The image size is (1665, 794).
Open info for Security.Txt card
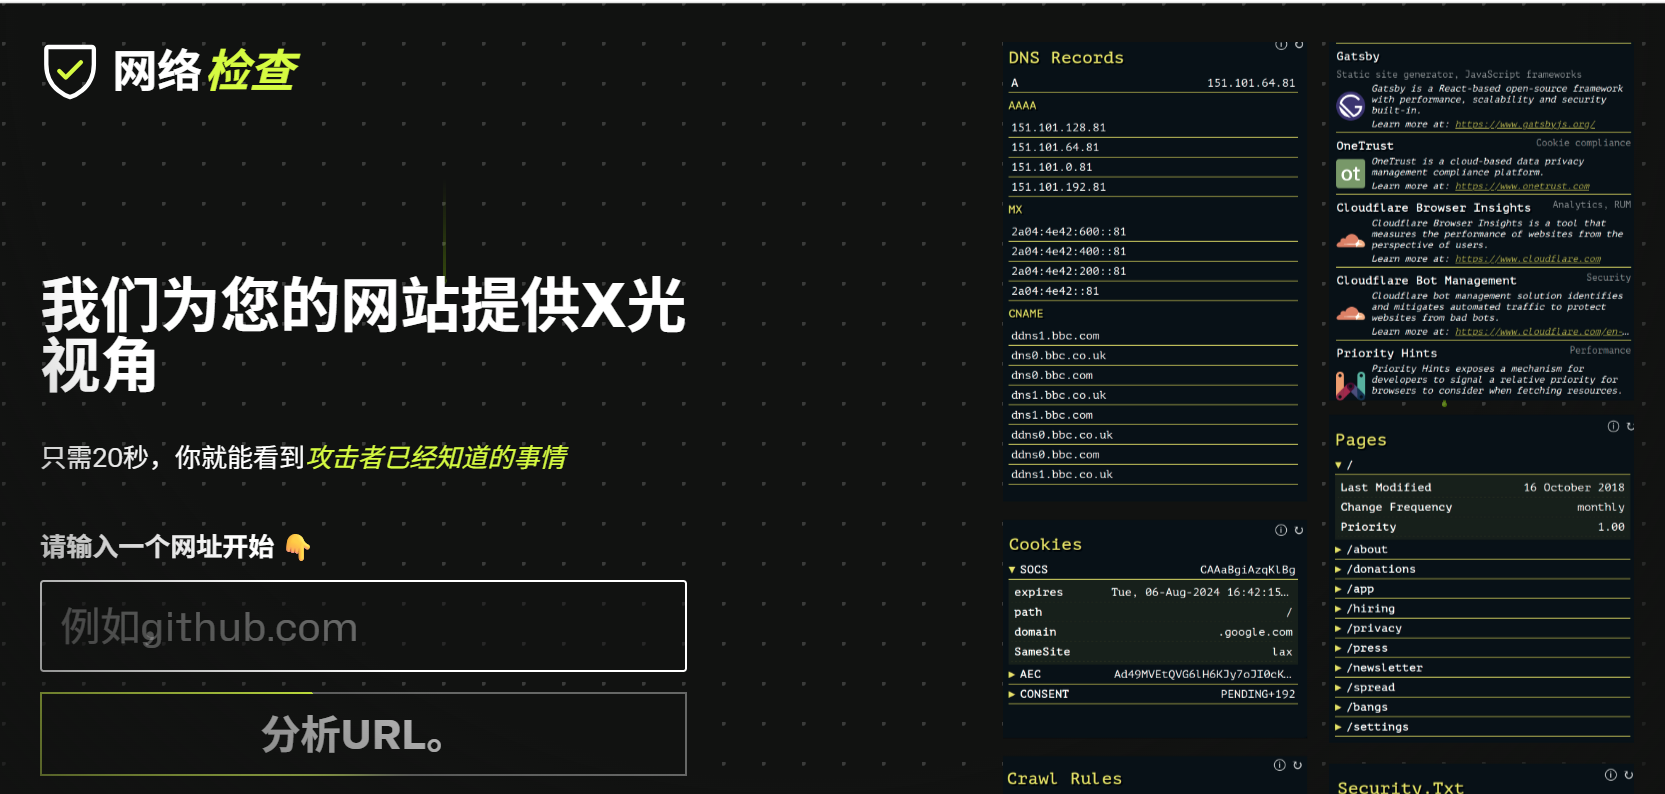(1611, 775)
